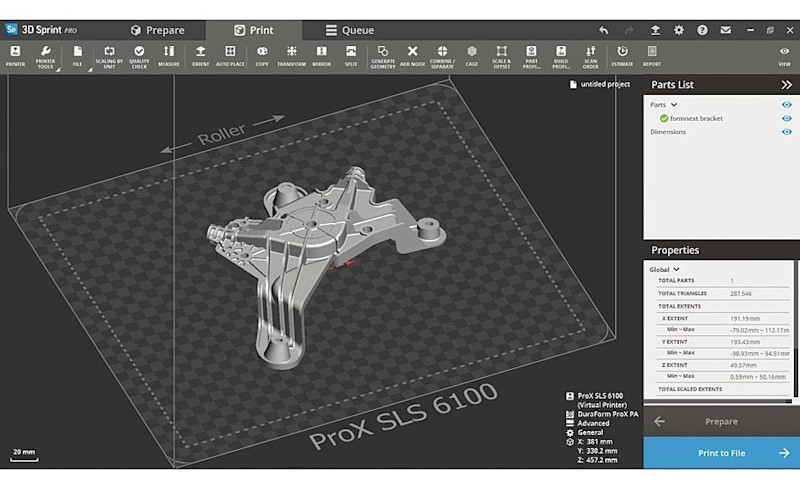Run the Estimate tool
Viewport: 800px width, 489px height.
pos(622,56)
